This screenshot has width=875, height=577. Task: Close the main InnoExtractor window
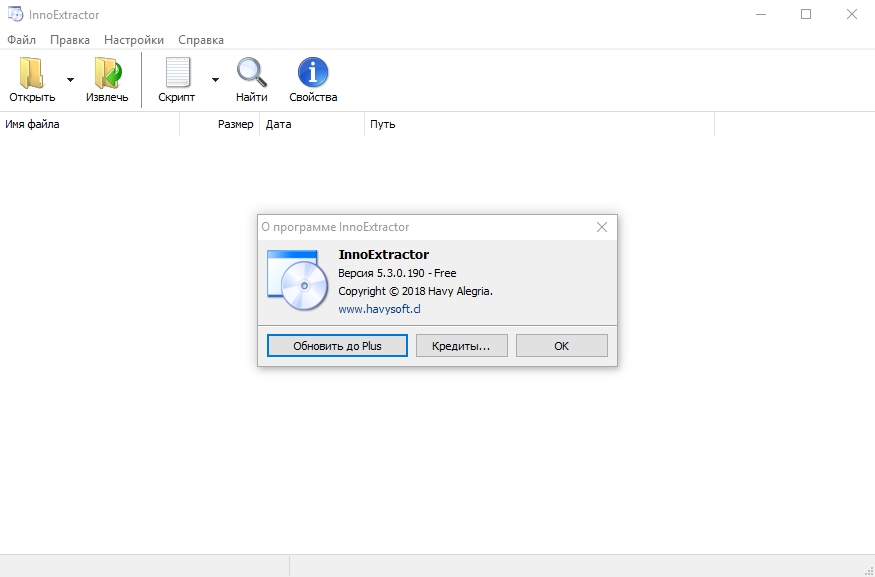pyautogui.click(x=852, y=15)
